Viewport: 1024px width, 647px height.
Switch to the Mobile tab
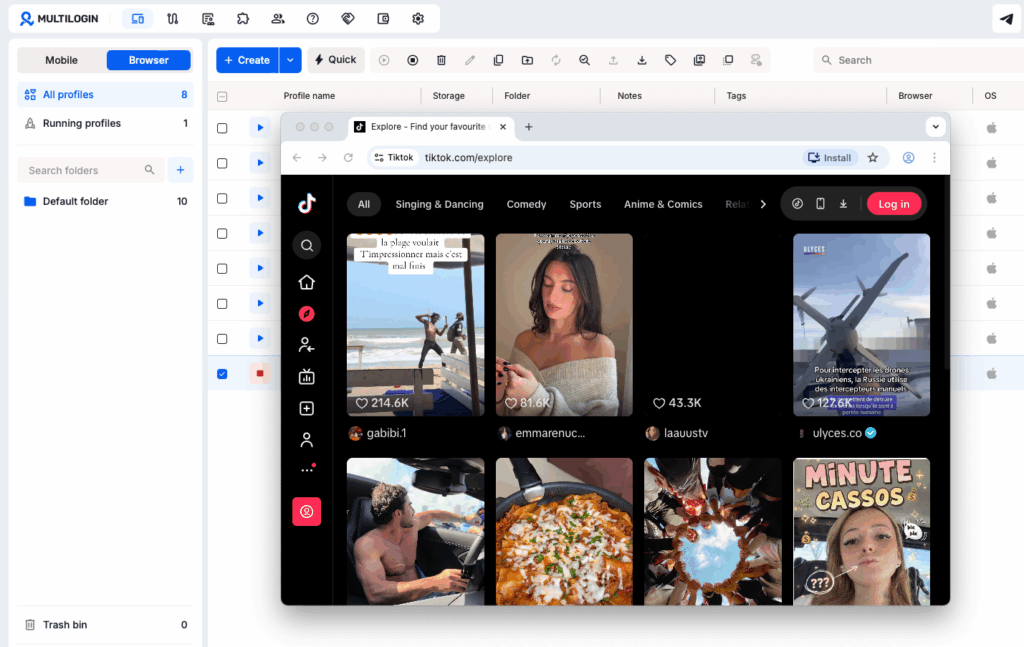62,60
